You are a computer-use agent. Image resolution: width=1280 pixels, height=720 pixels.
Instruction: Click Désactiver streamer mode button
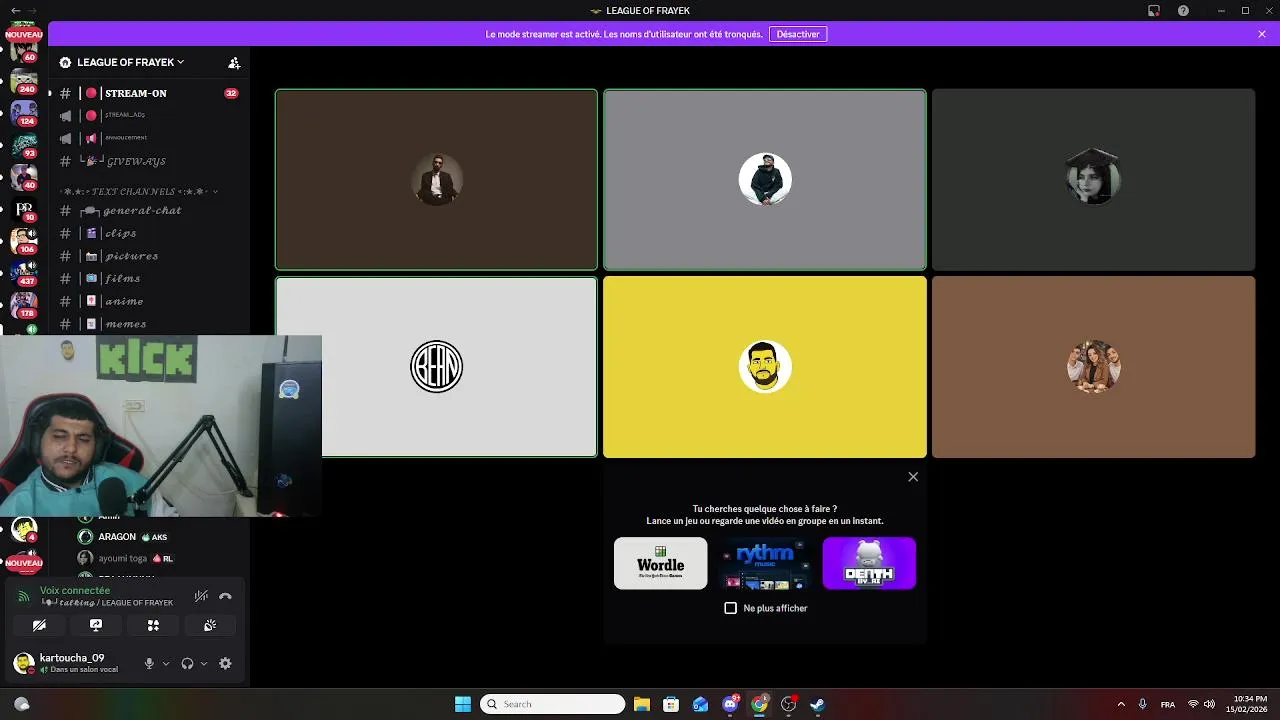click(798, 34)
